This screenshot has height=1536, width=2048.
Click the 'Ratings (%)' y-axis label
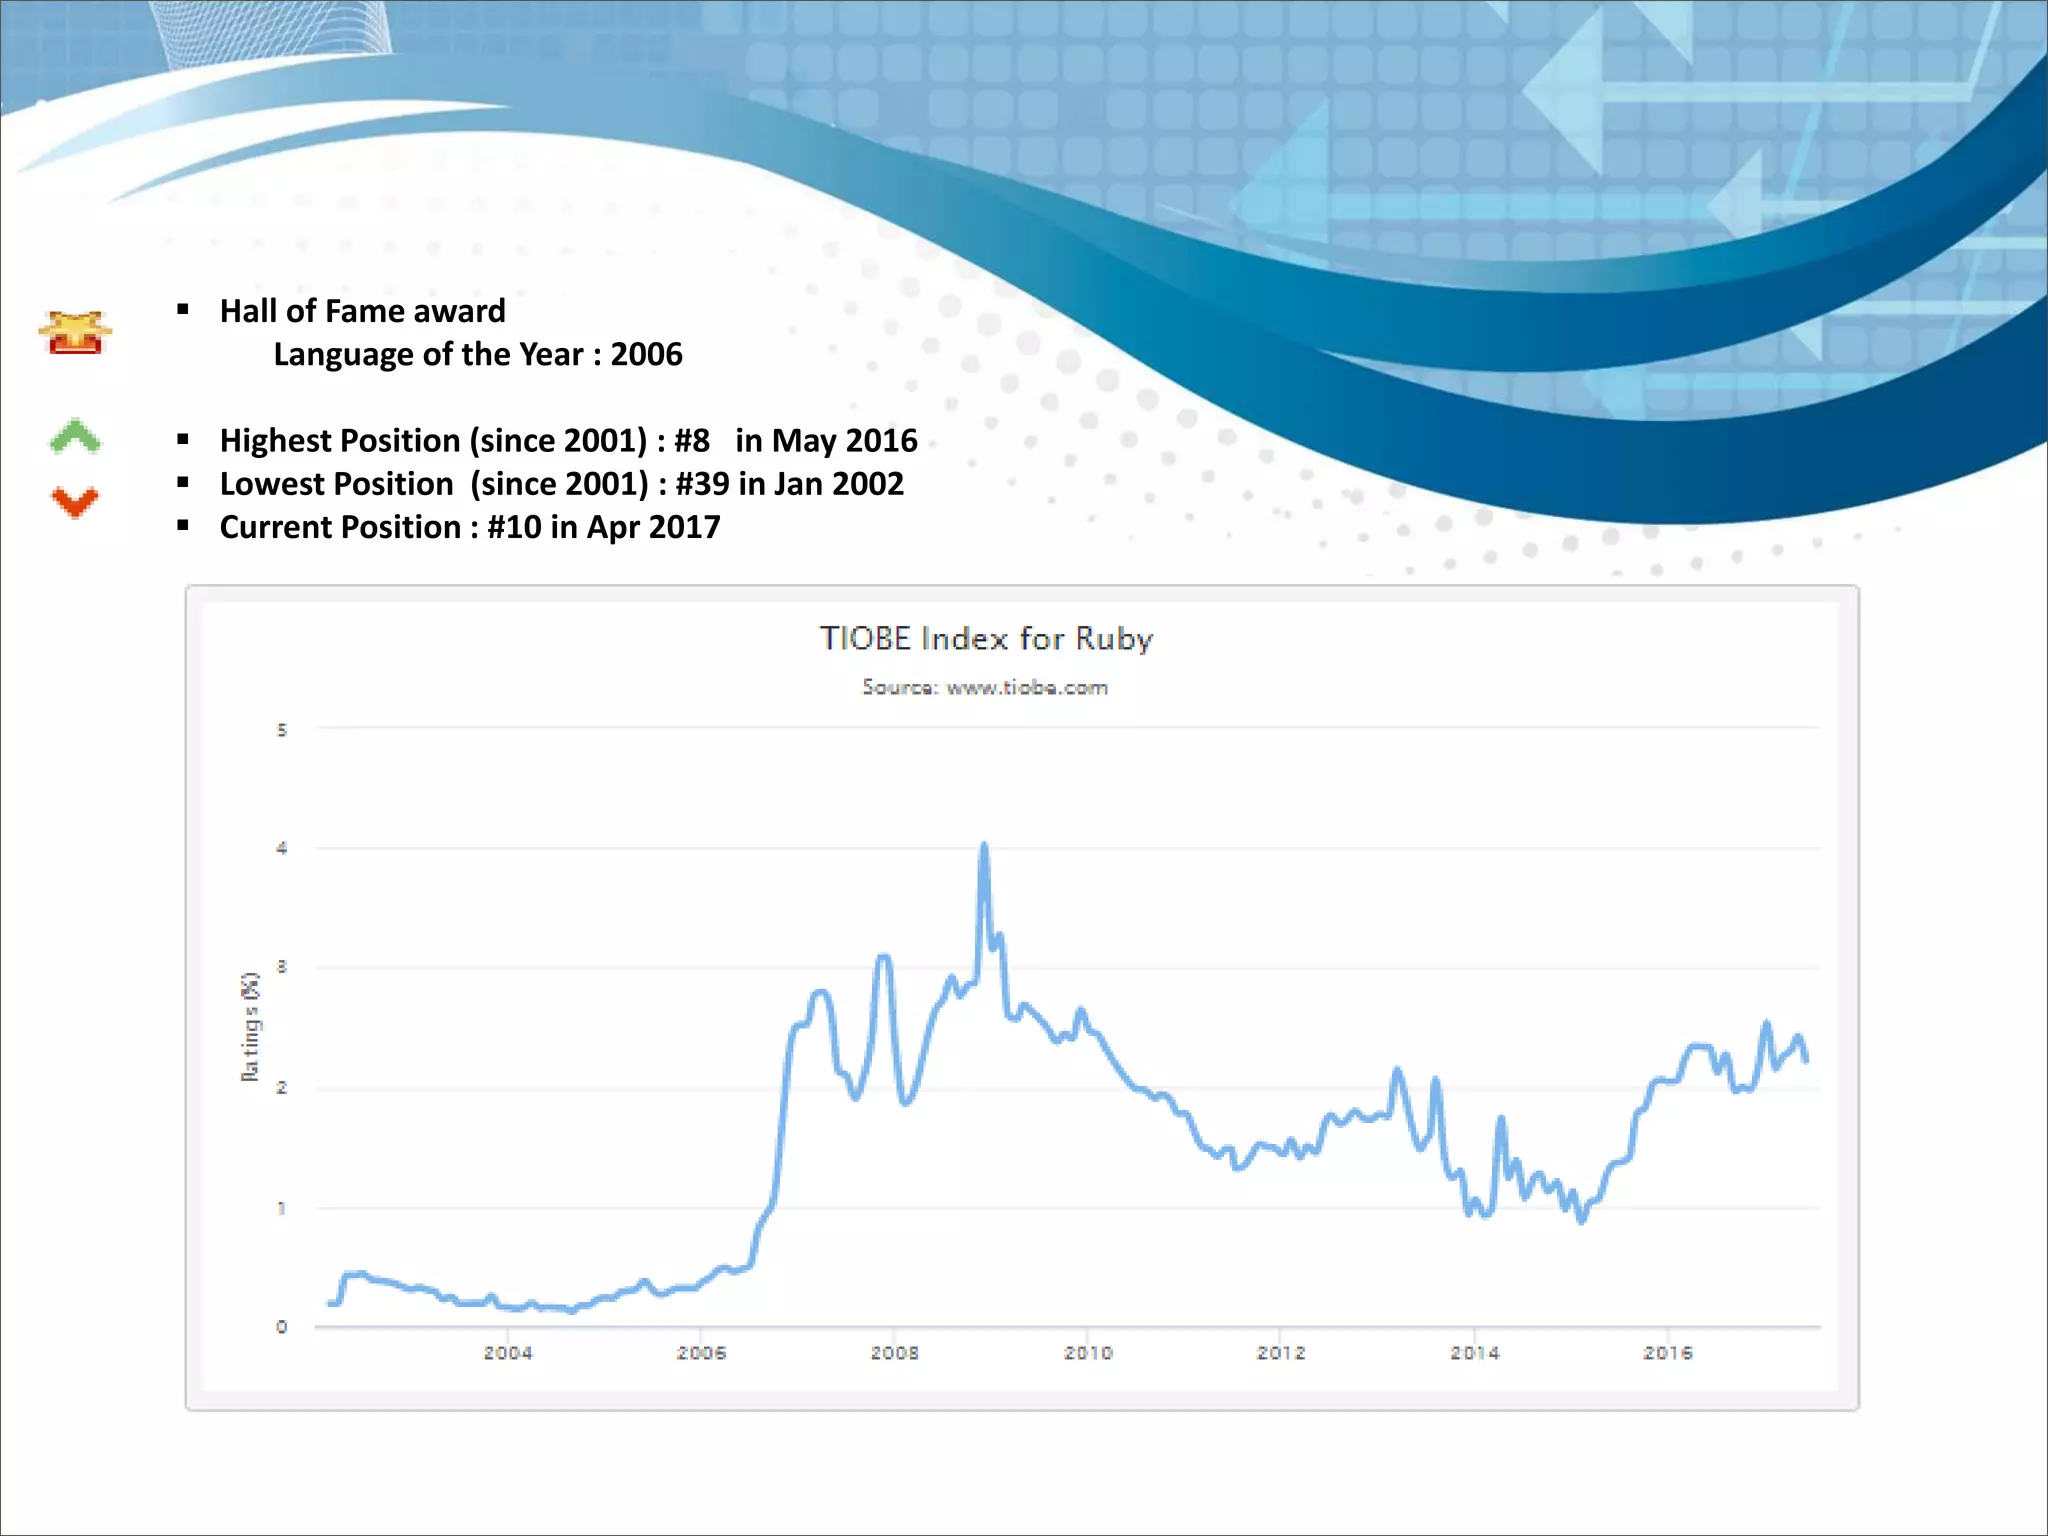(x=250, y=1026)
